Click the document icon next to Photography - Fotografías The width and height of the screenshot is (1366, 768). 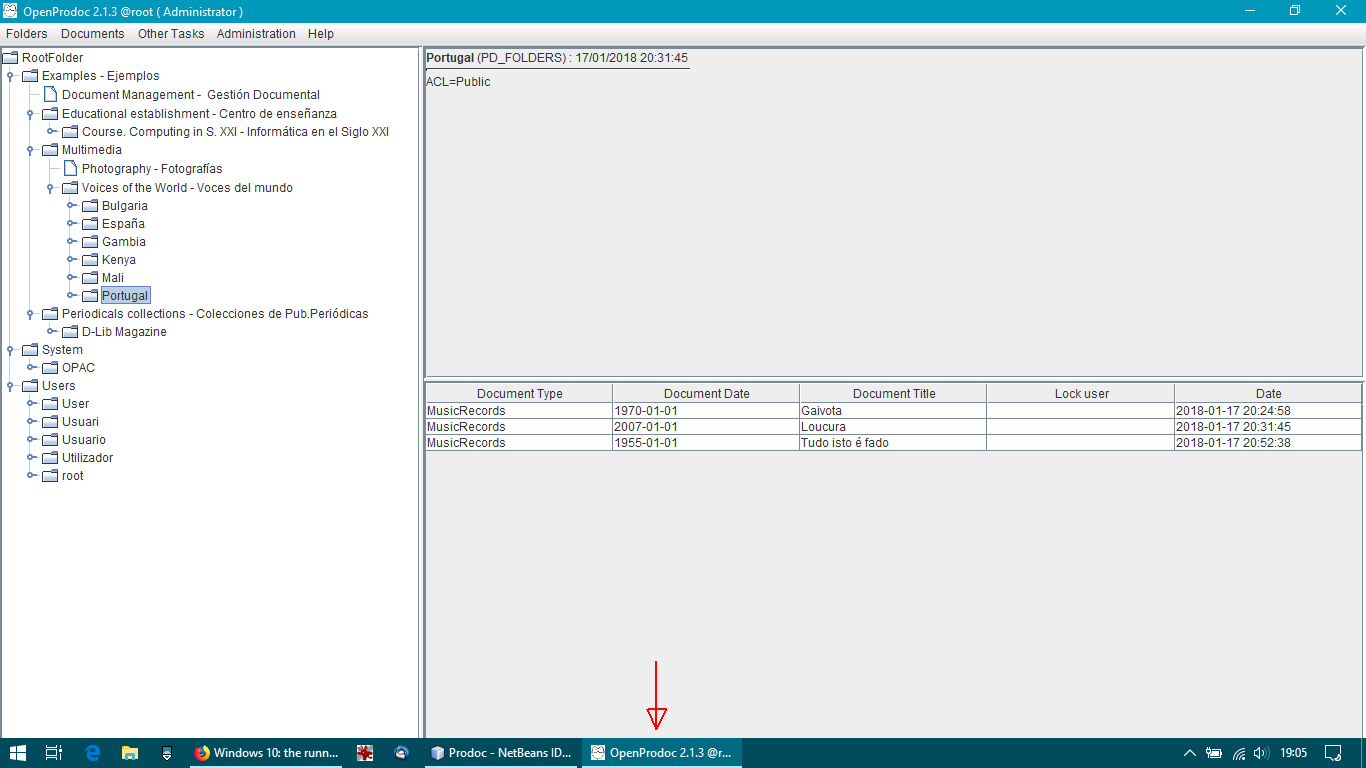pyautogui.click(x=68, y=168)
